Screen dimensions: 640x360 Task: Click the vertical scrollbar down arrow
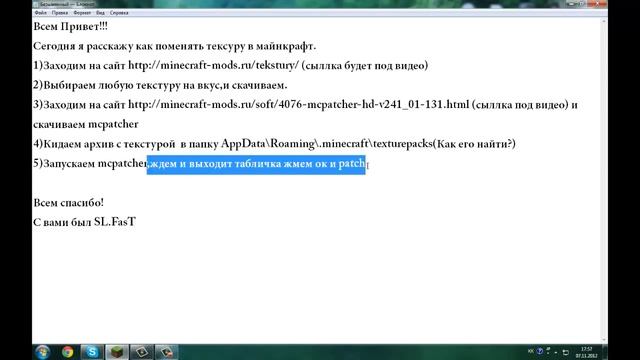pos(604,340)
